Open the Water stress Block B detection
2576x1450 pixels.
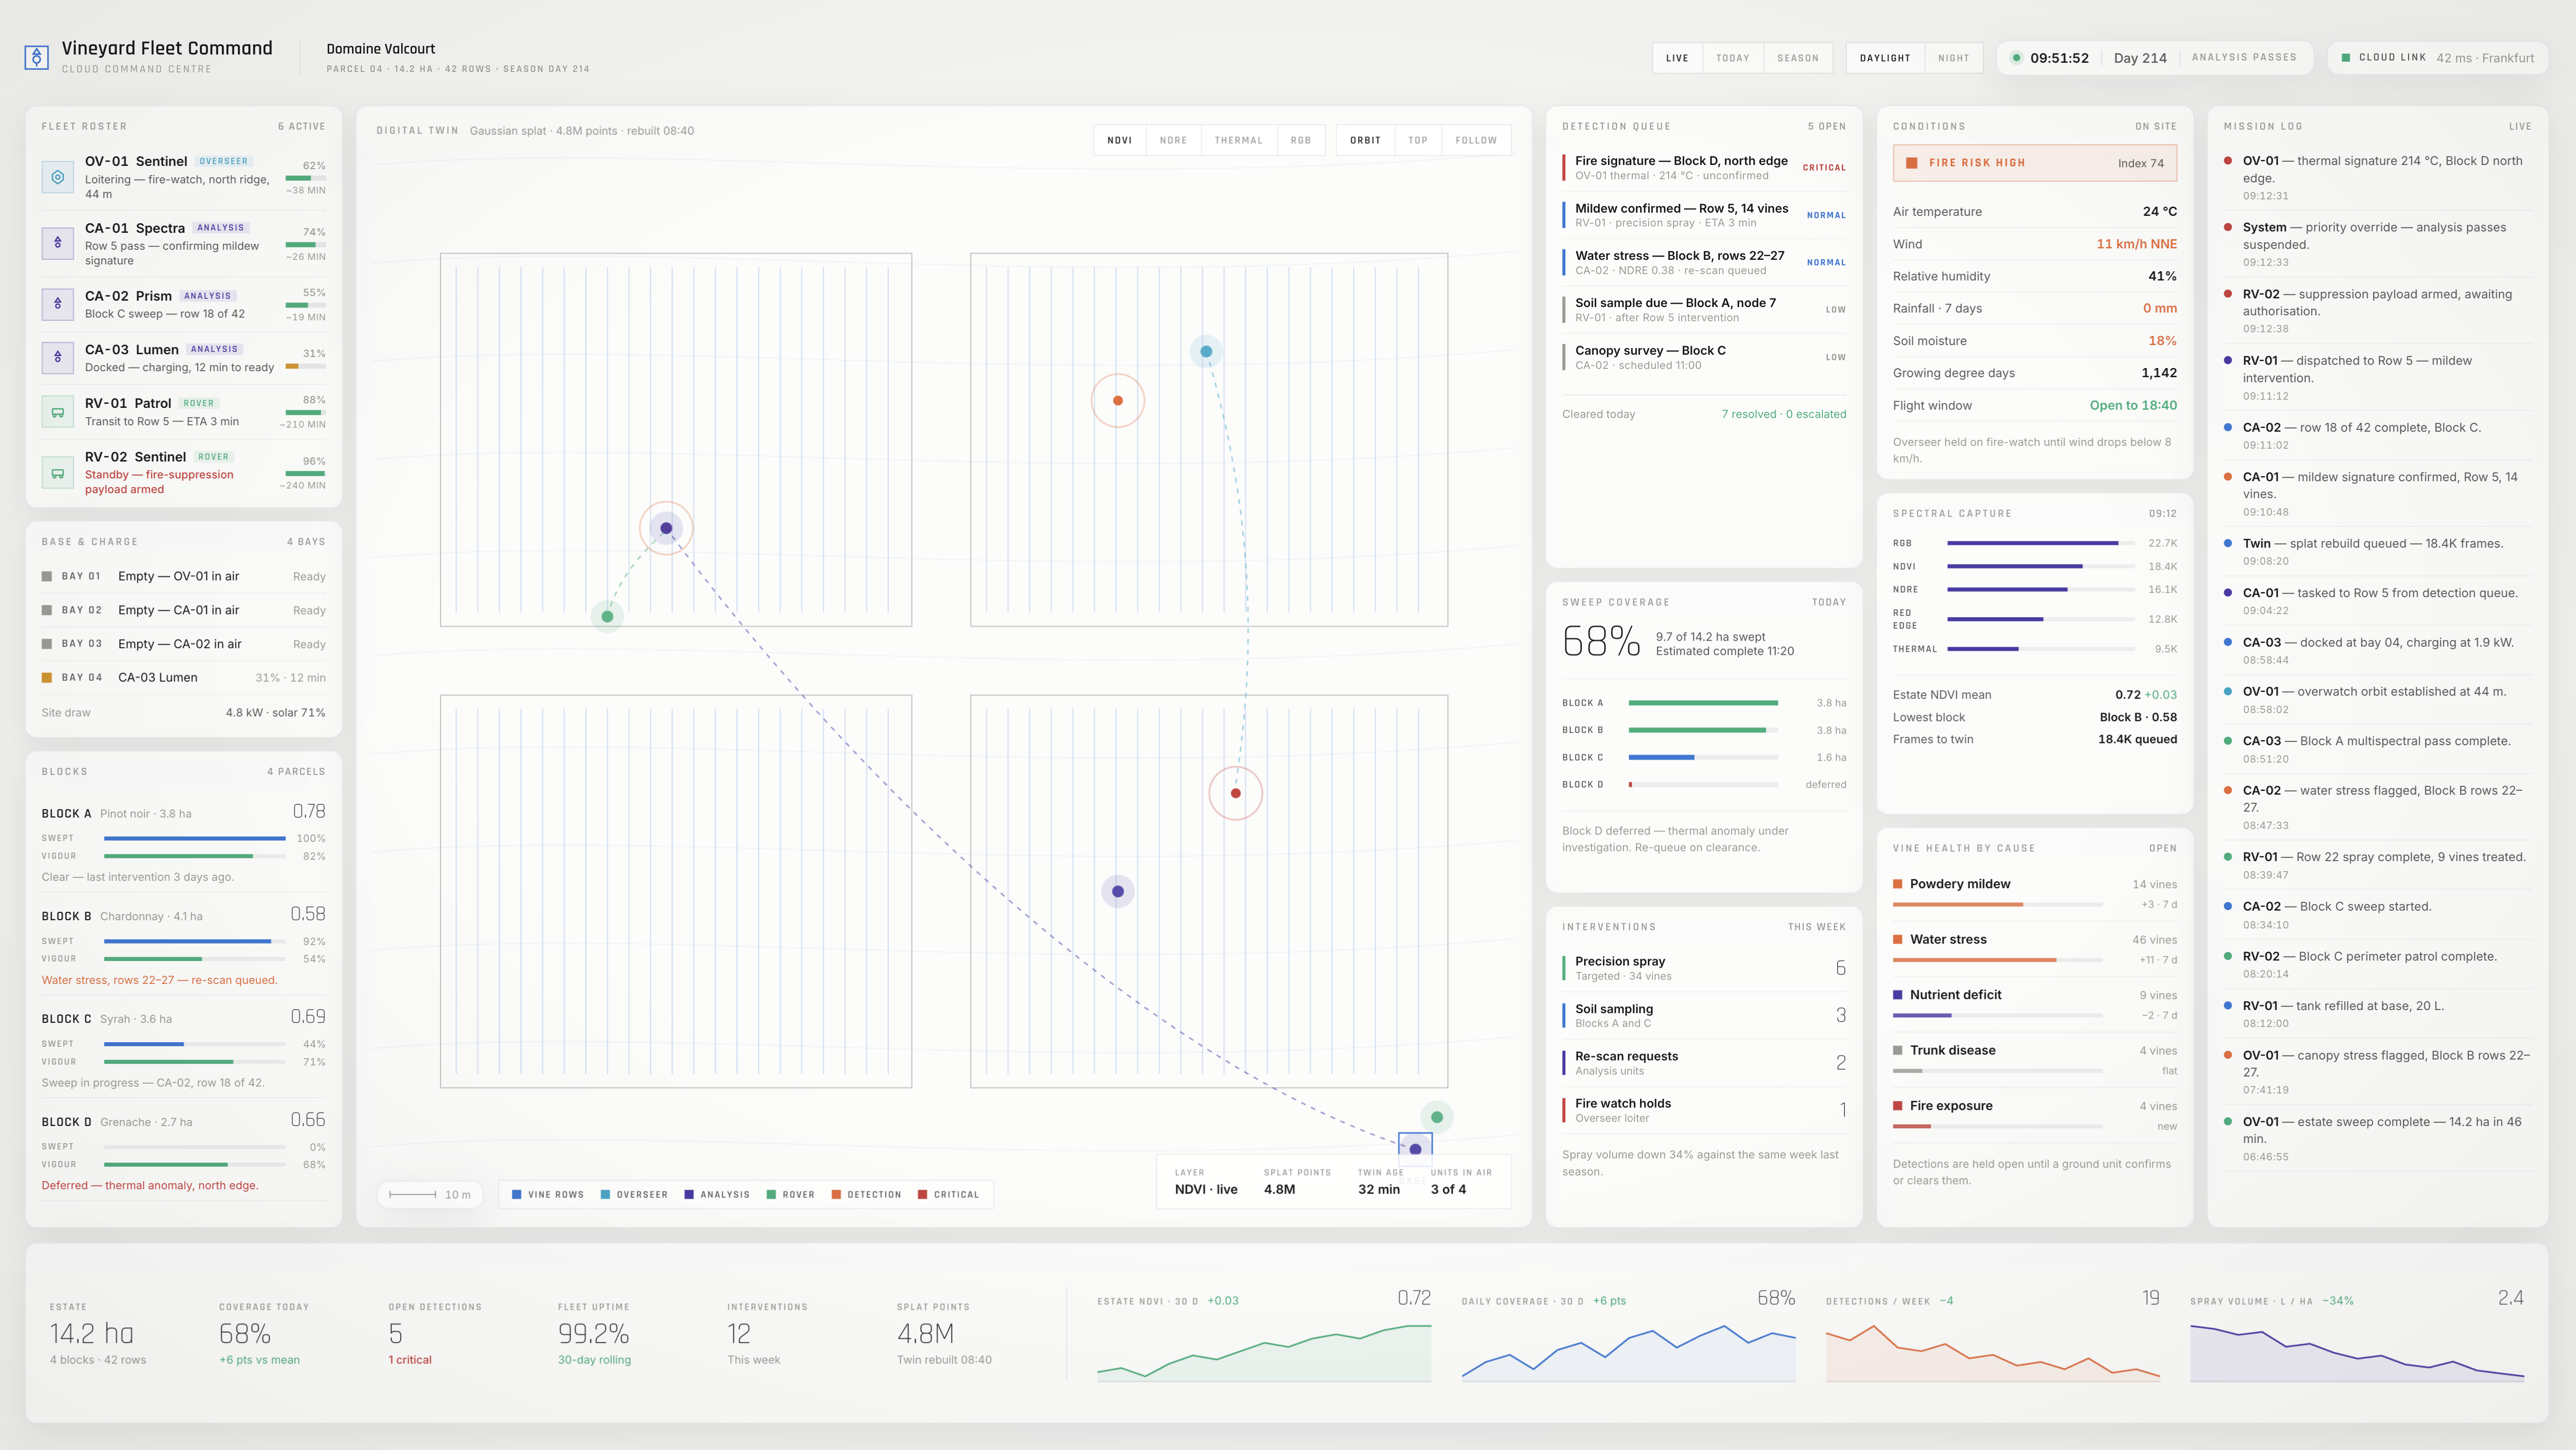(1704, 262)
